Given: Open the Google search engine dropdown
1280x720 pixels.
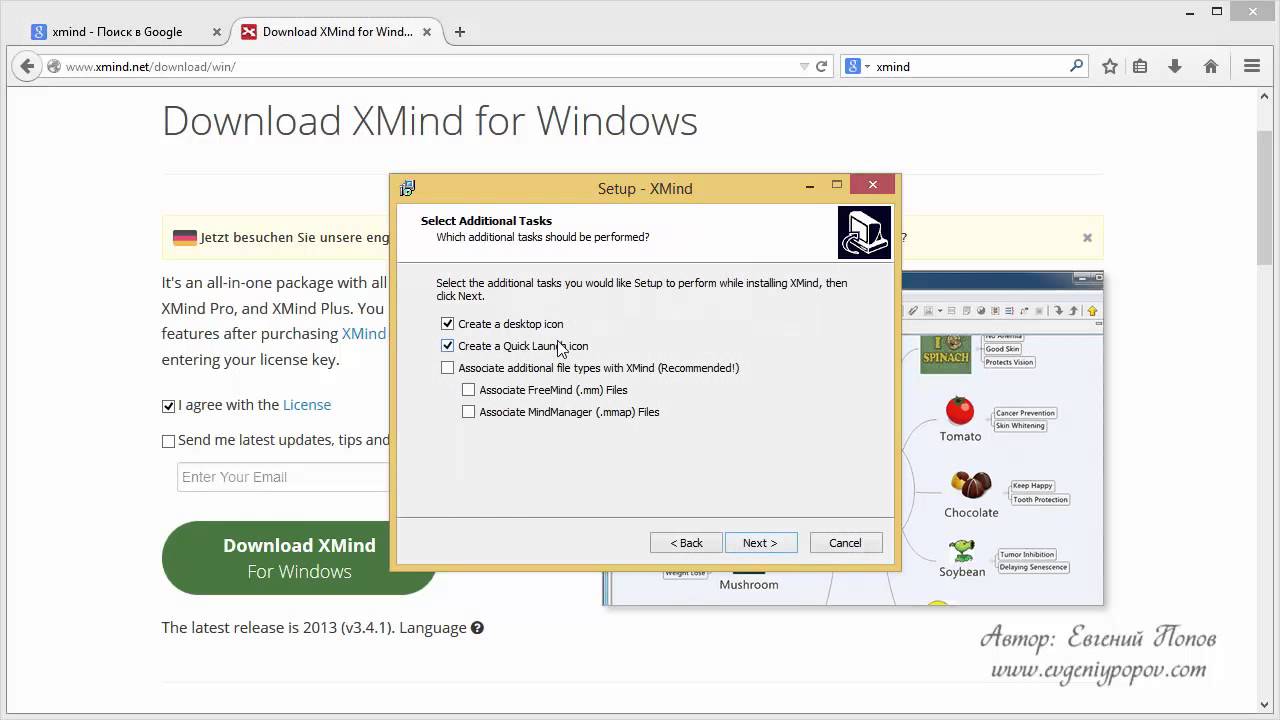Looking at the screenshot, I should pos(858,66).
